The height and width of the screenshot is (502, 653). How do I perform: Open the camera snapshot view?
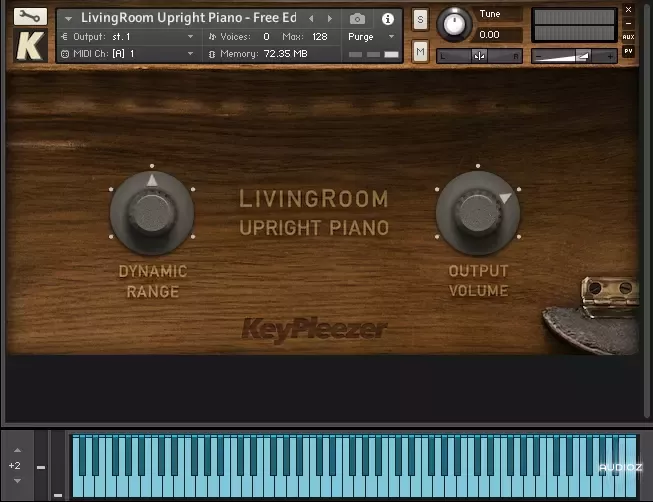pos(358,18)
